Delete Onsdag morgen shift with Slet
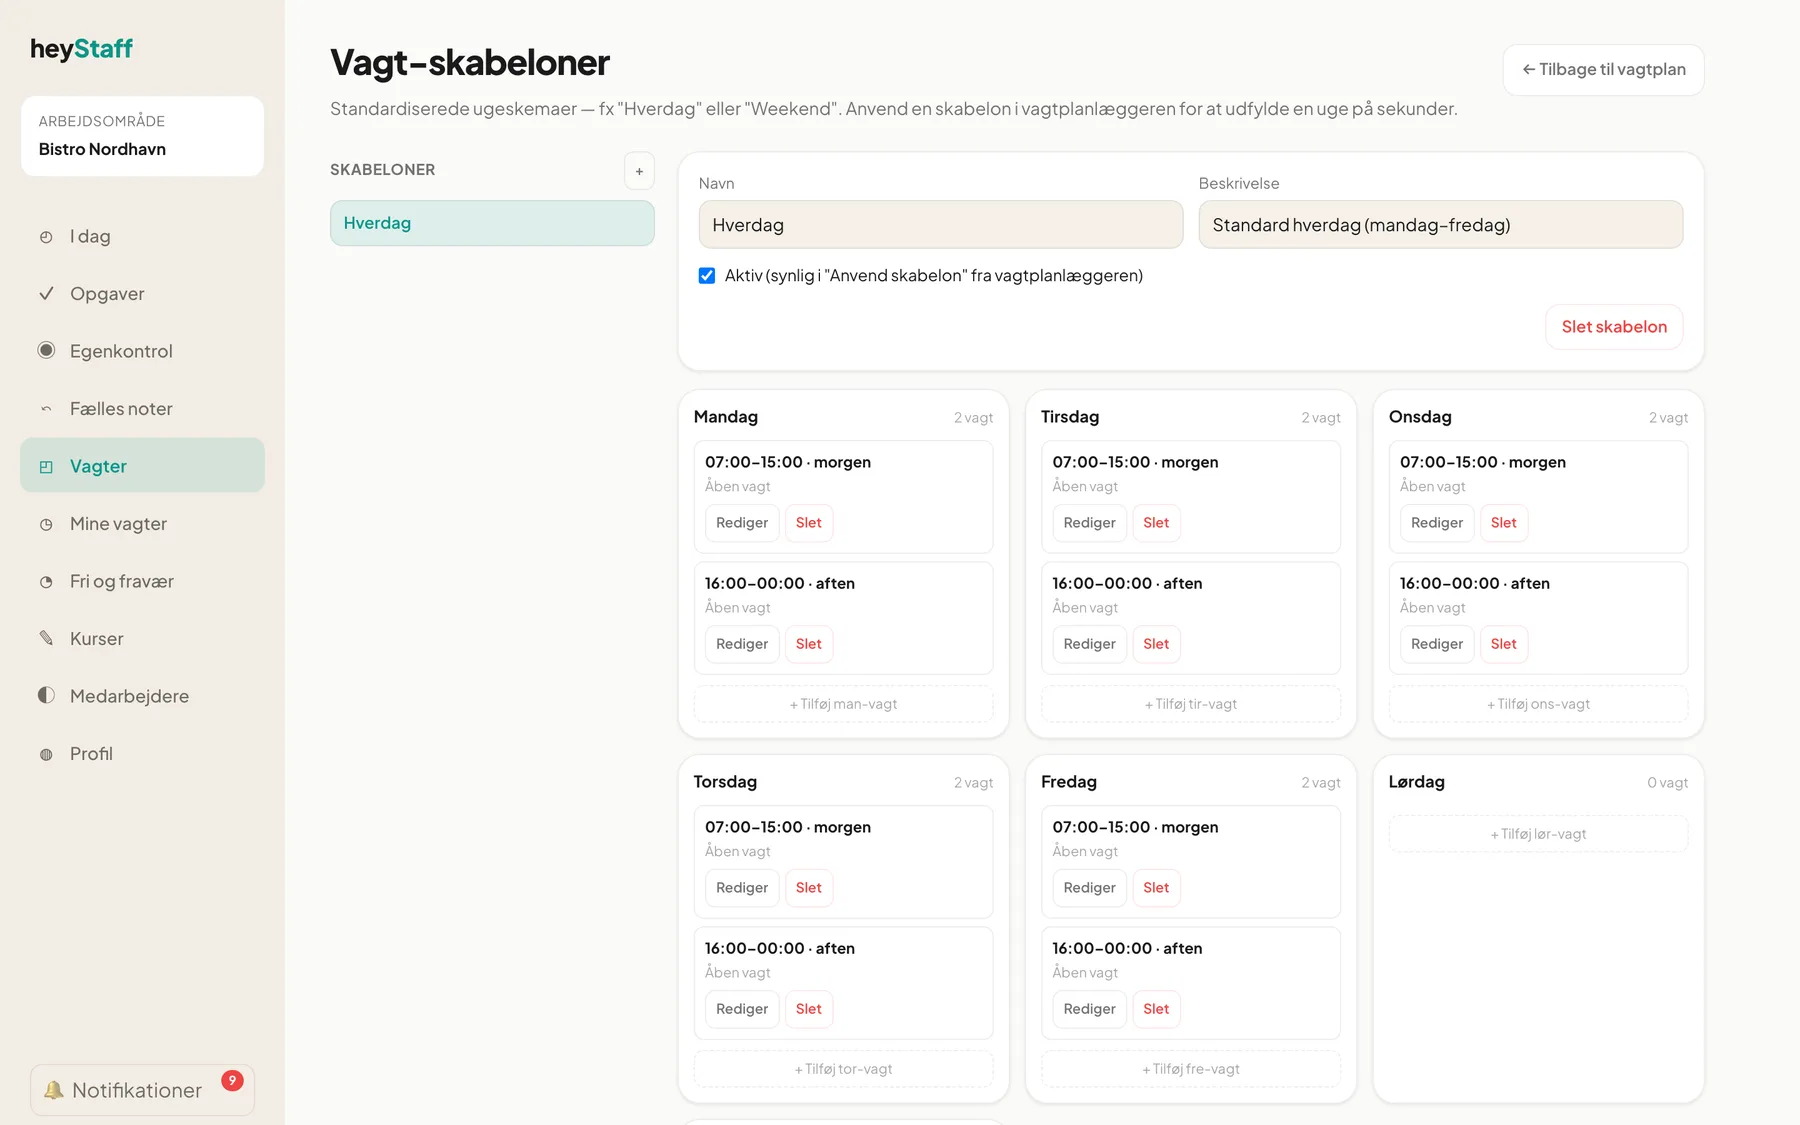Screen dimensions: 1800x1125 [1504, 523]
